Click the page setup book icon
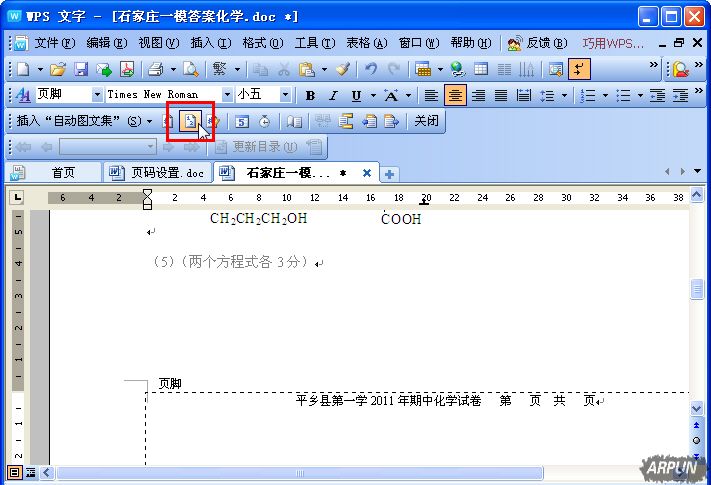 (294, 121)
